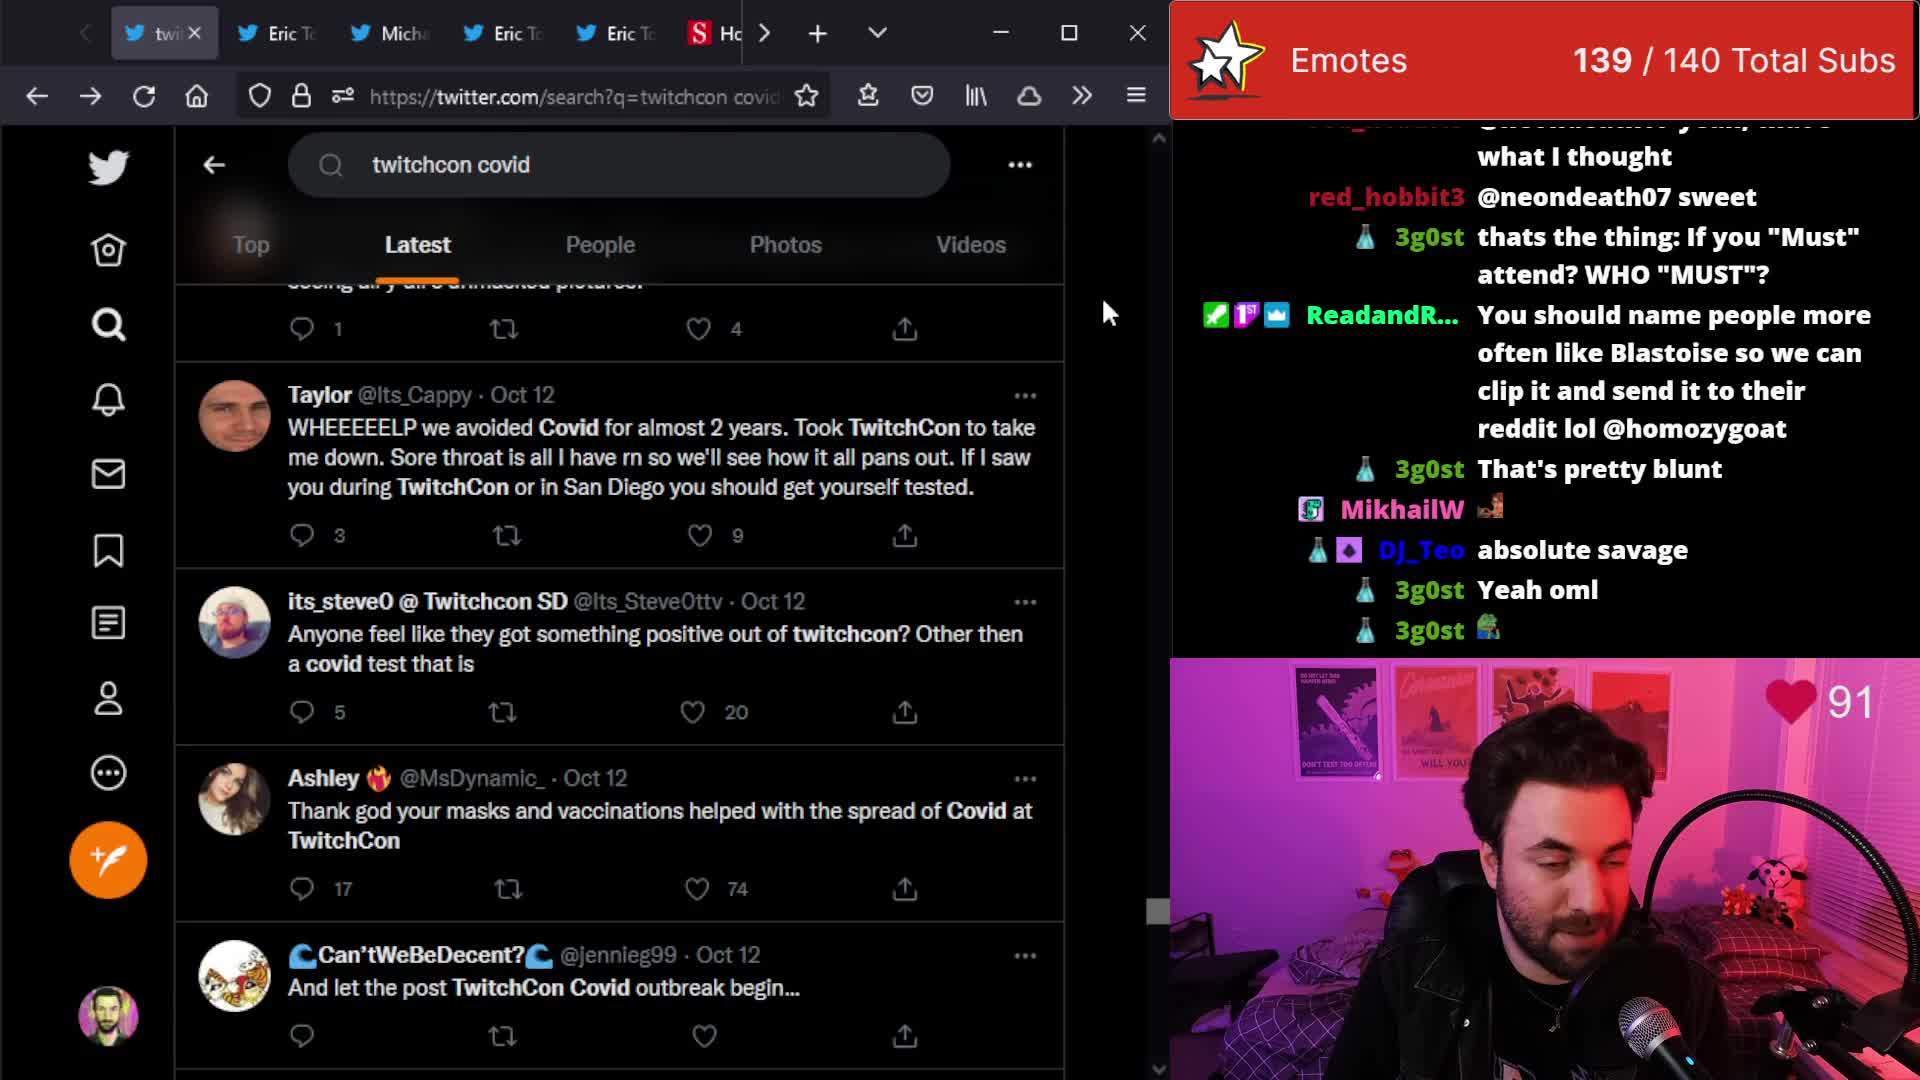Bookmark page with star icon

pos(806,96)
